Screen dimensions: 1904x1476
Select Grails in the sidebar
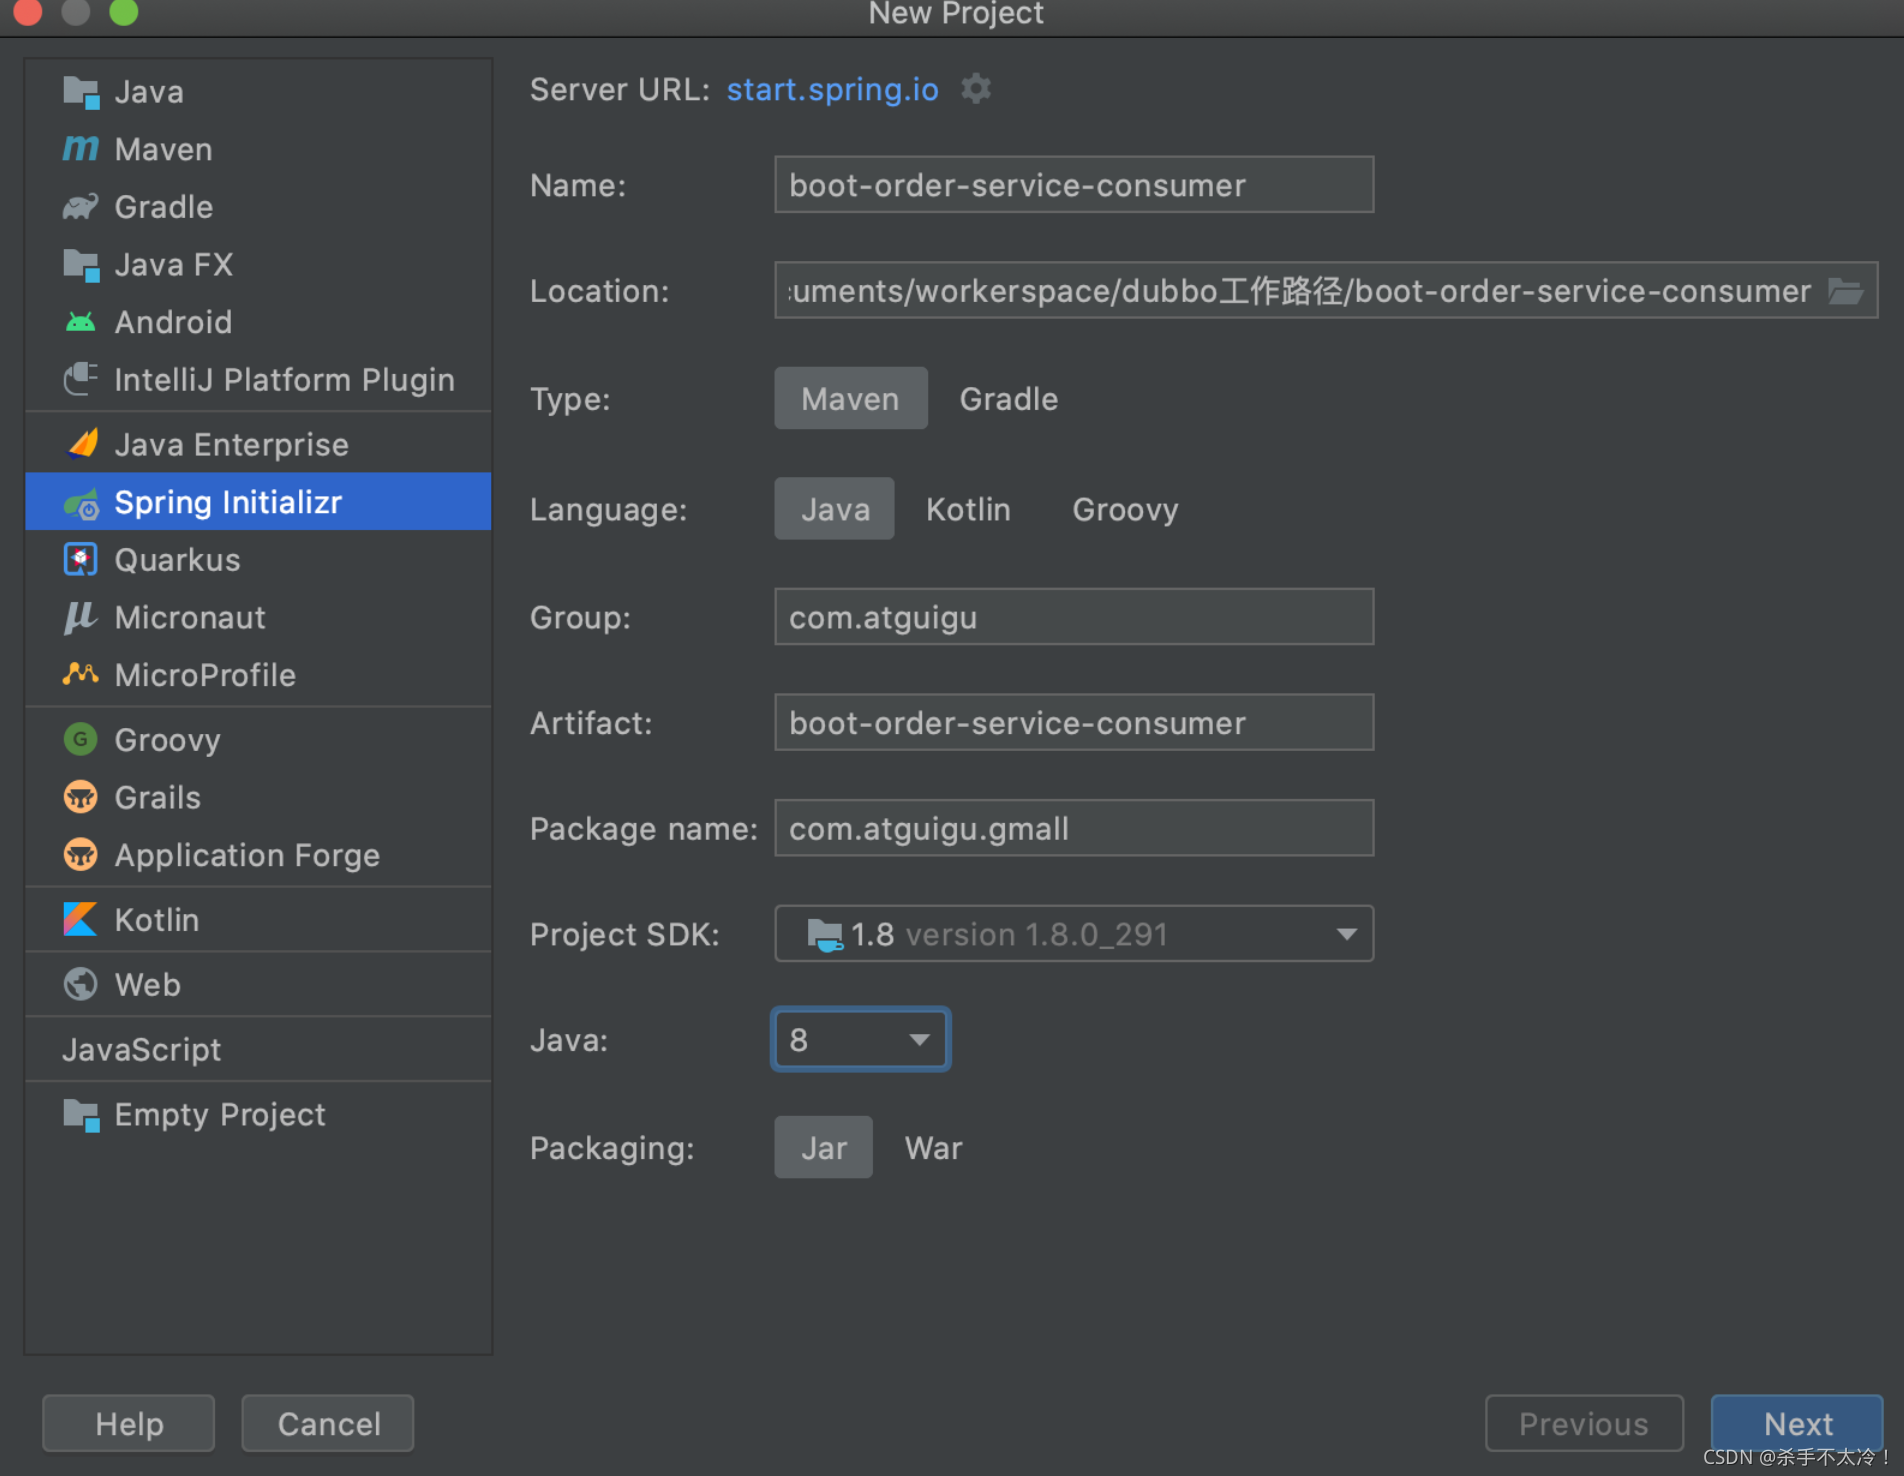(x=258, y=797)
